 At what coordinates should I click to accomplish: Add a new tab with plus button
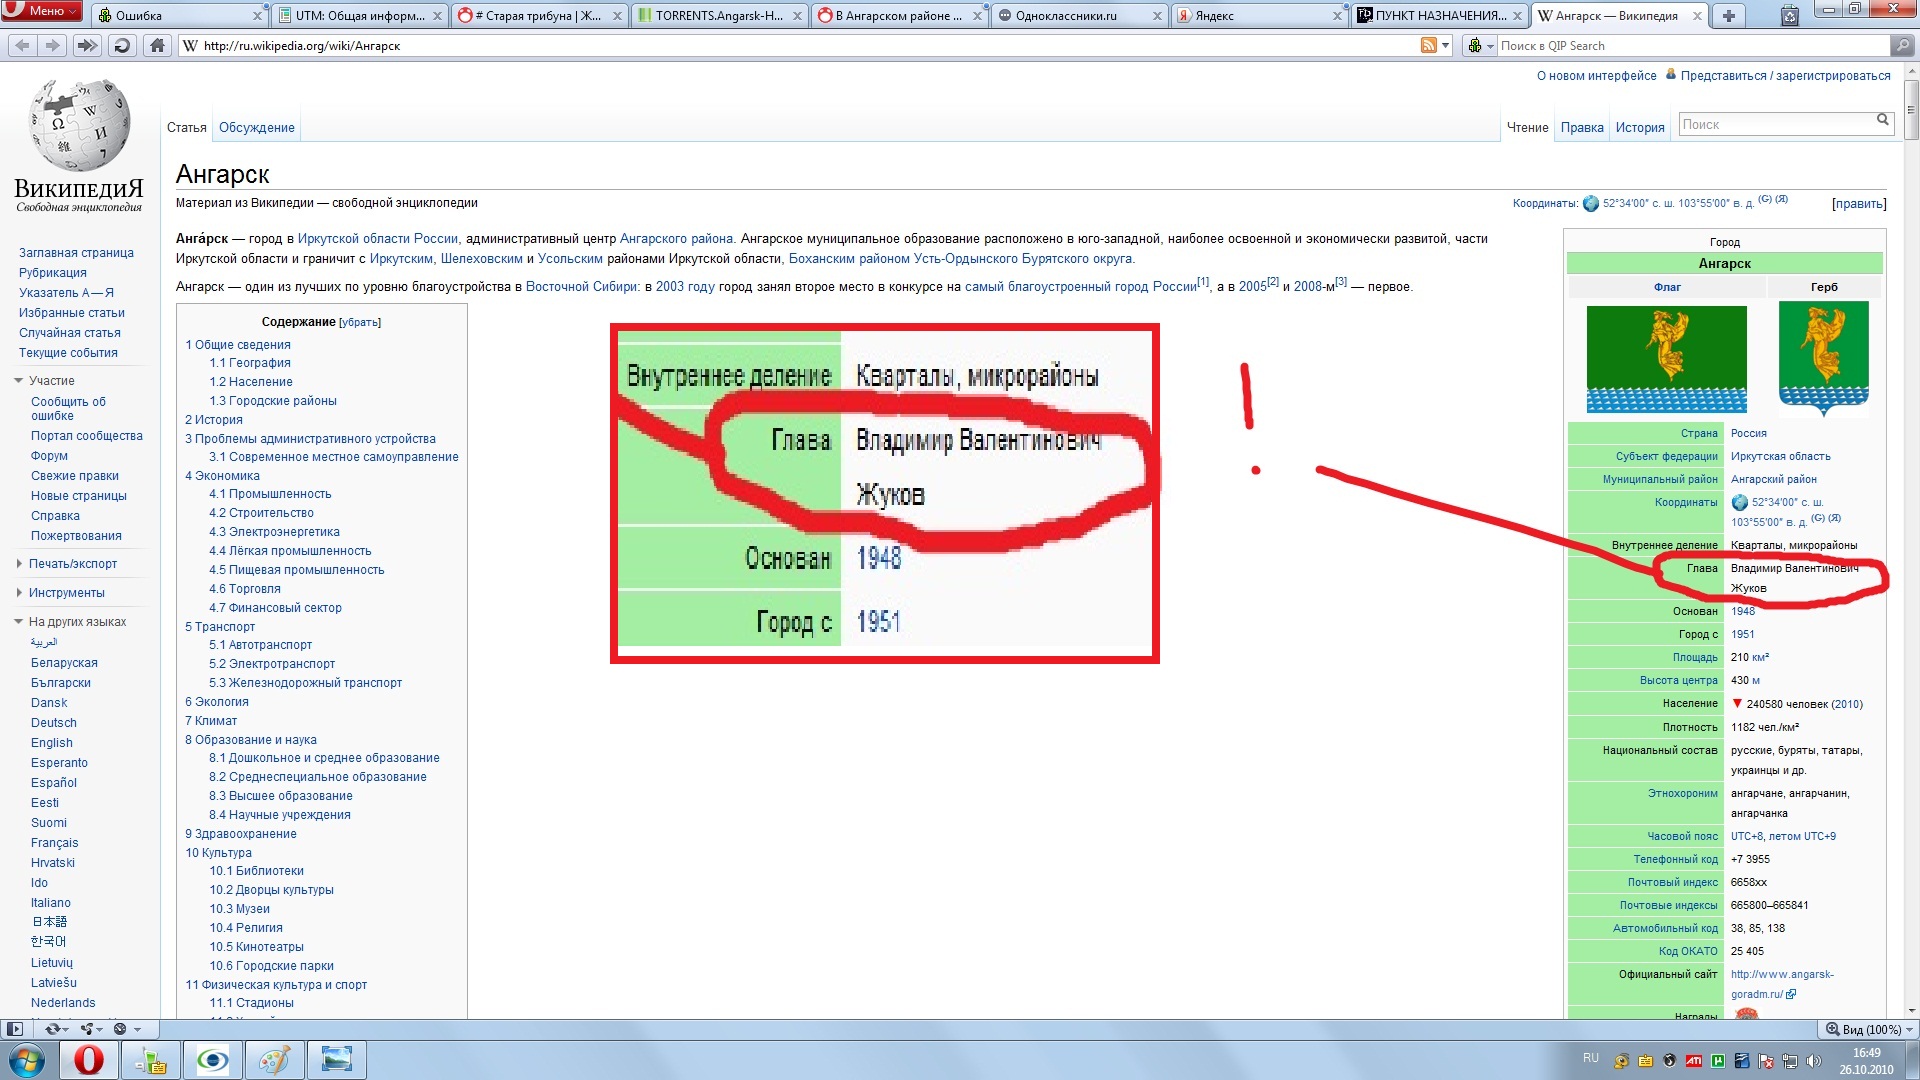[1728, 15]
